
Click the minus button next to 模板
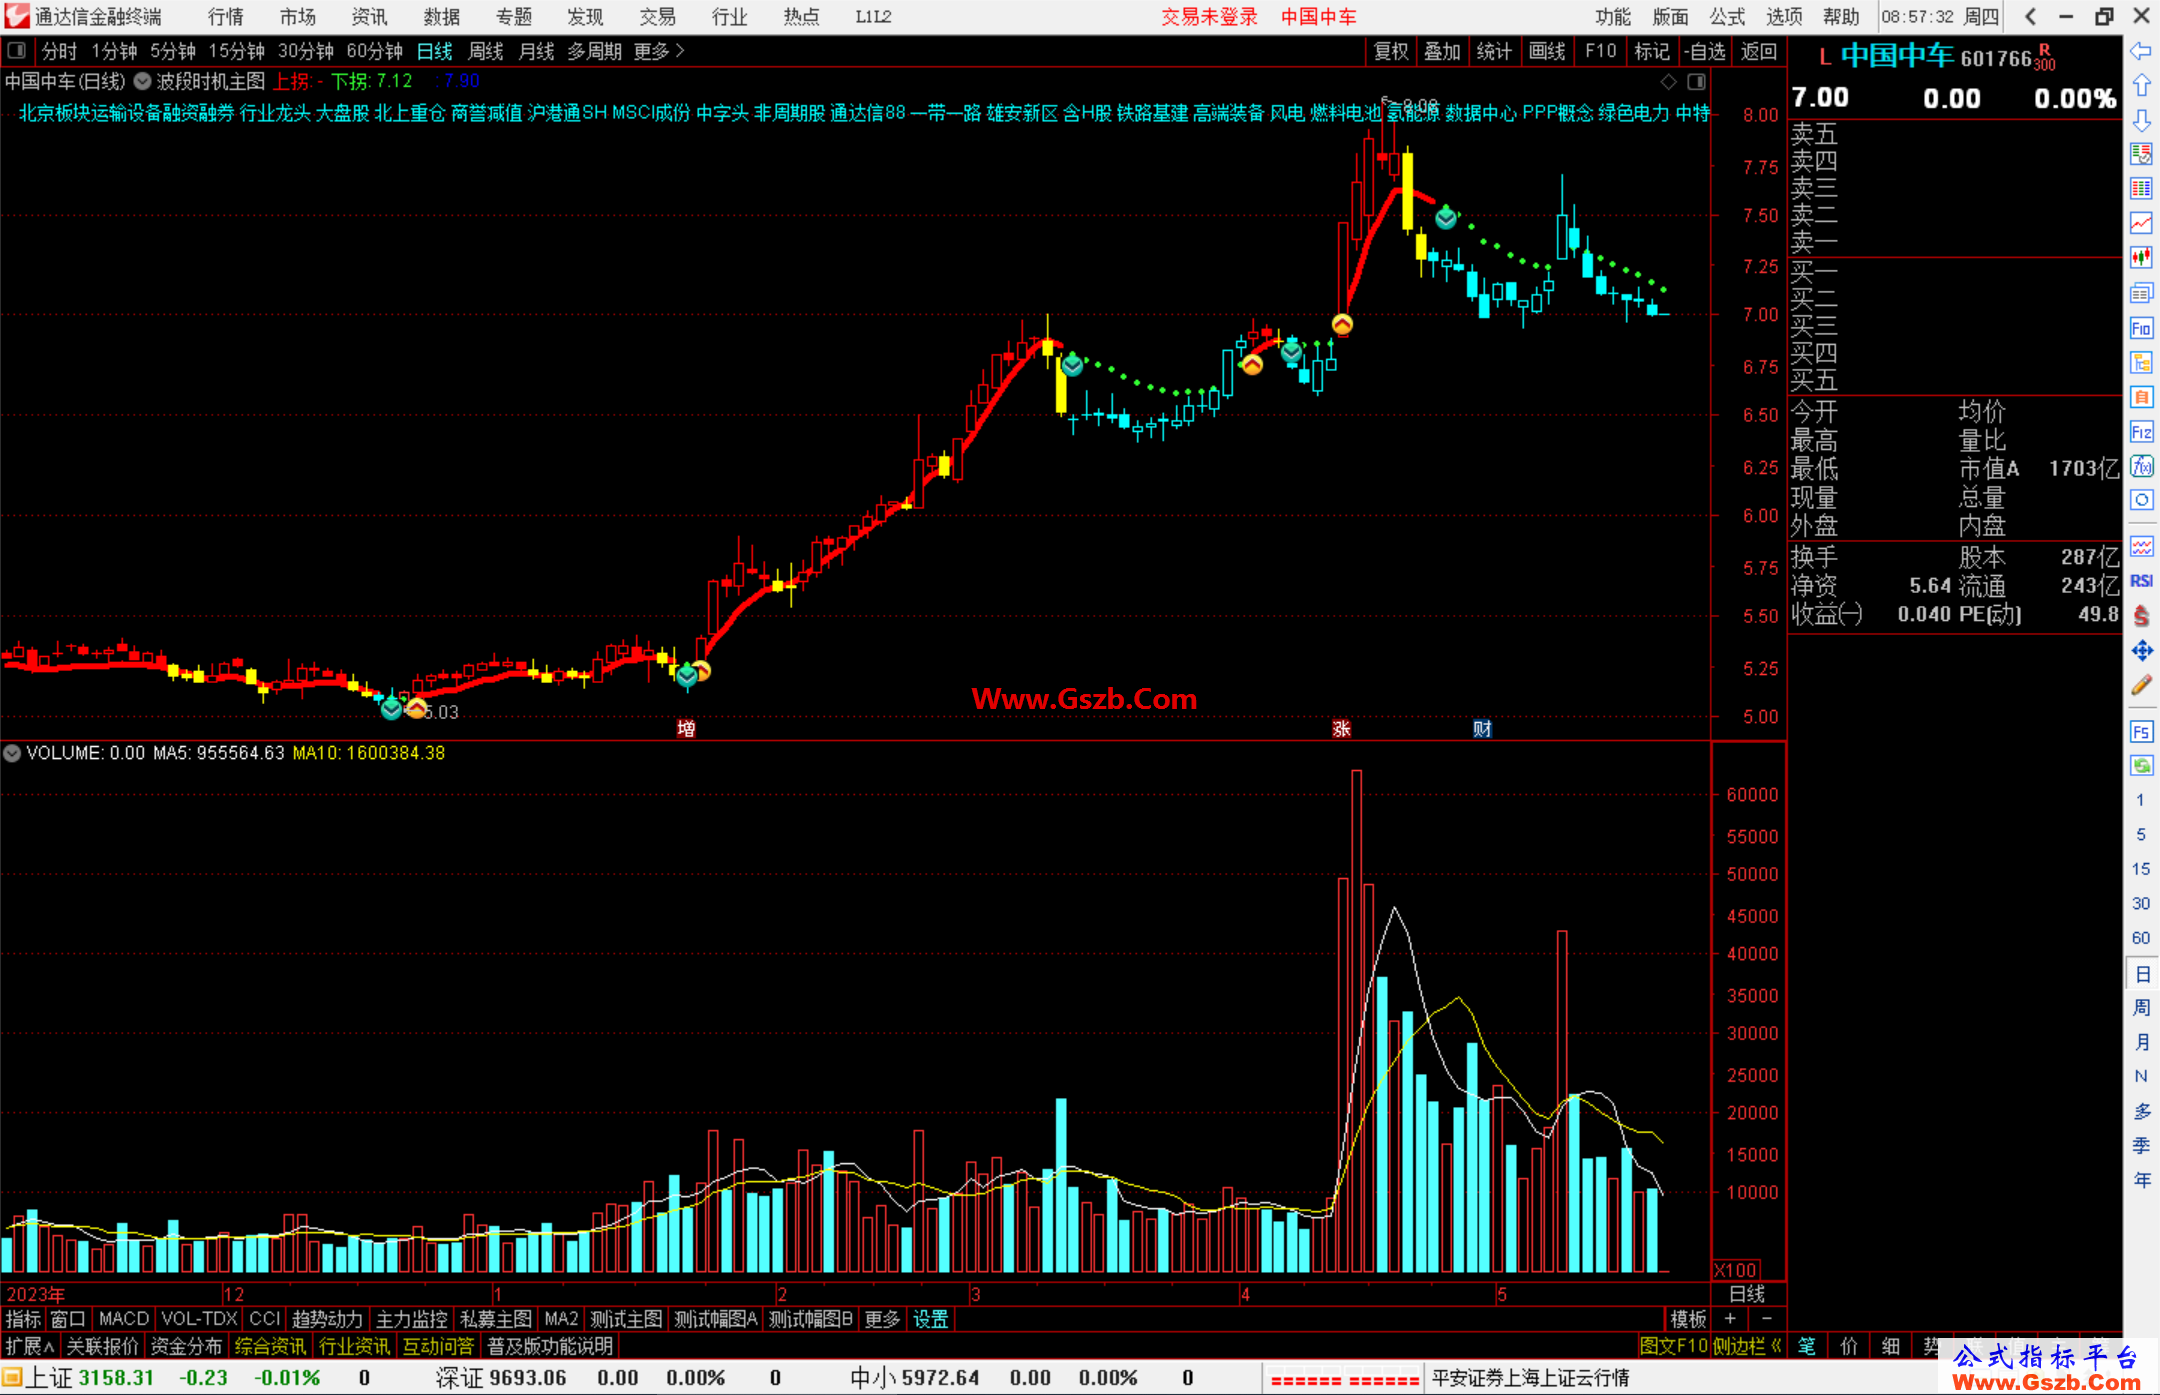tap(1767, 1319)
